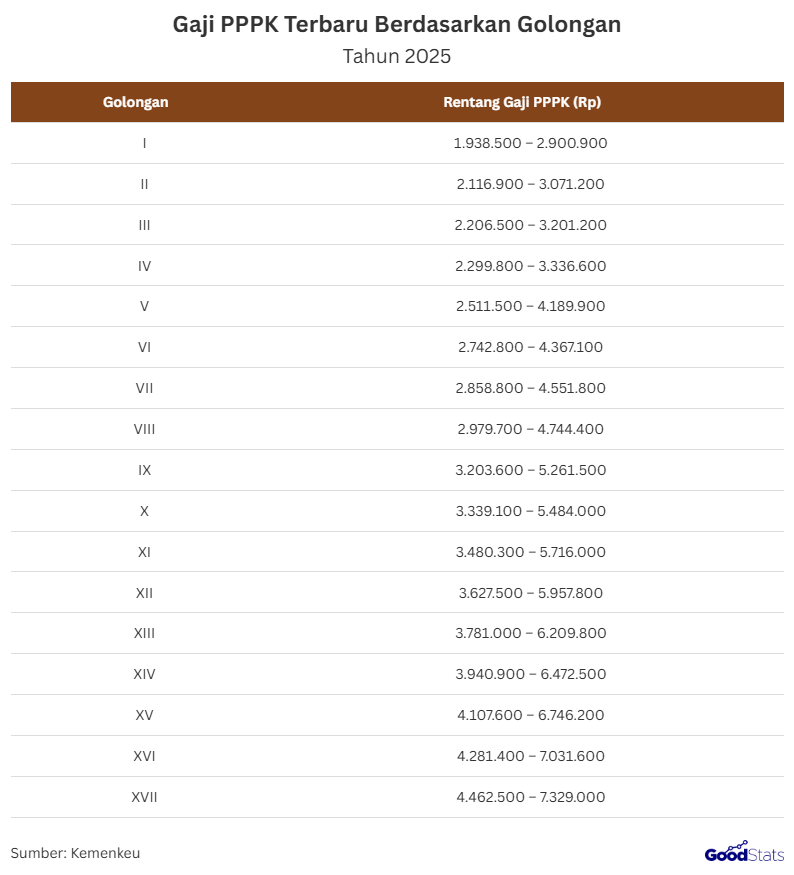The width and height of the screenshot is (794, 875).
Task: Click the GoodStats logo
Action: pos(744,853)
